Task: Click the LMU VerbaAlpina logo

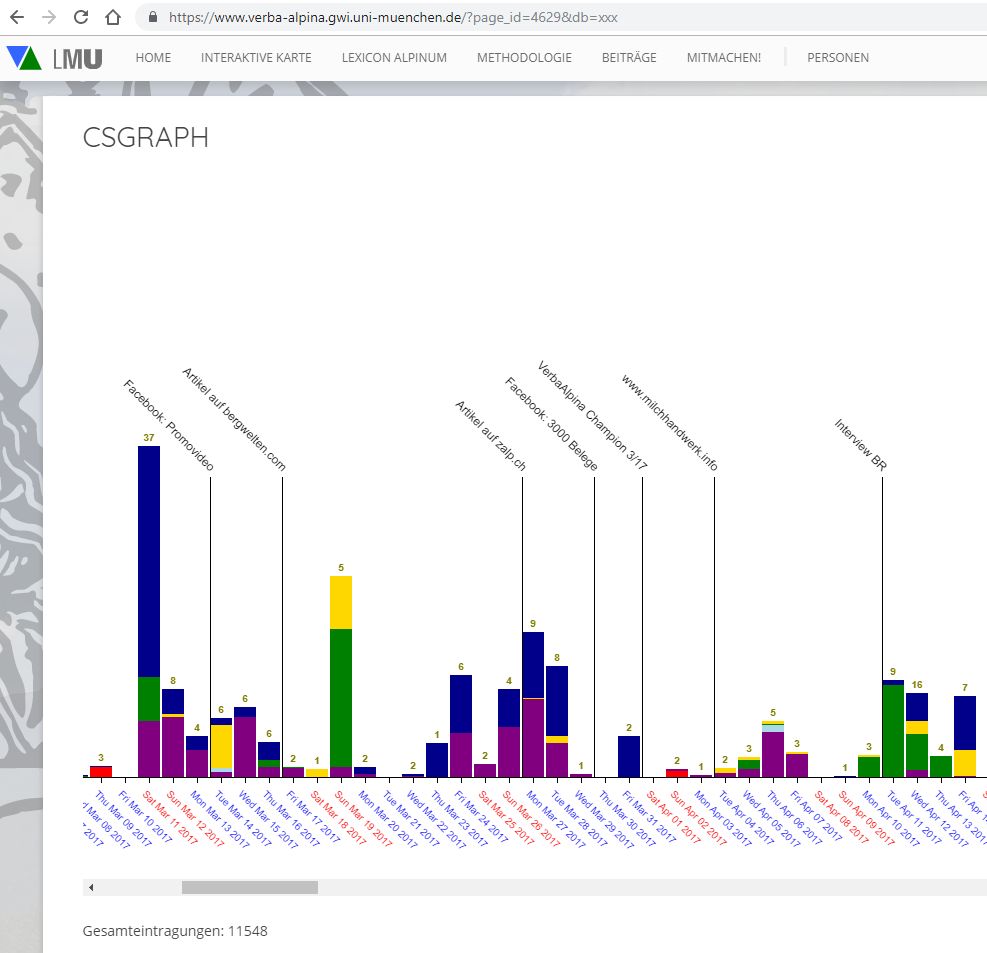Action: (54, 58)
